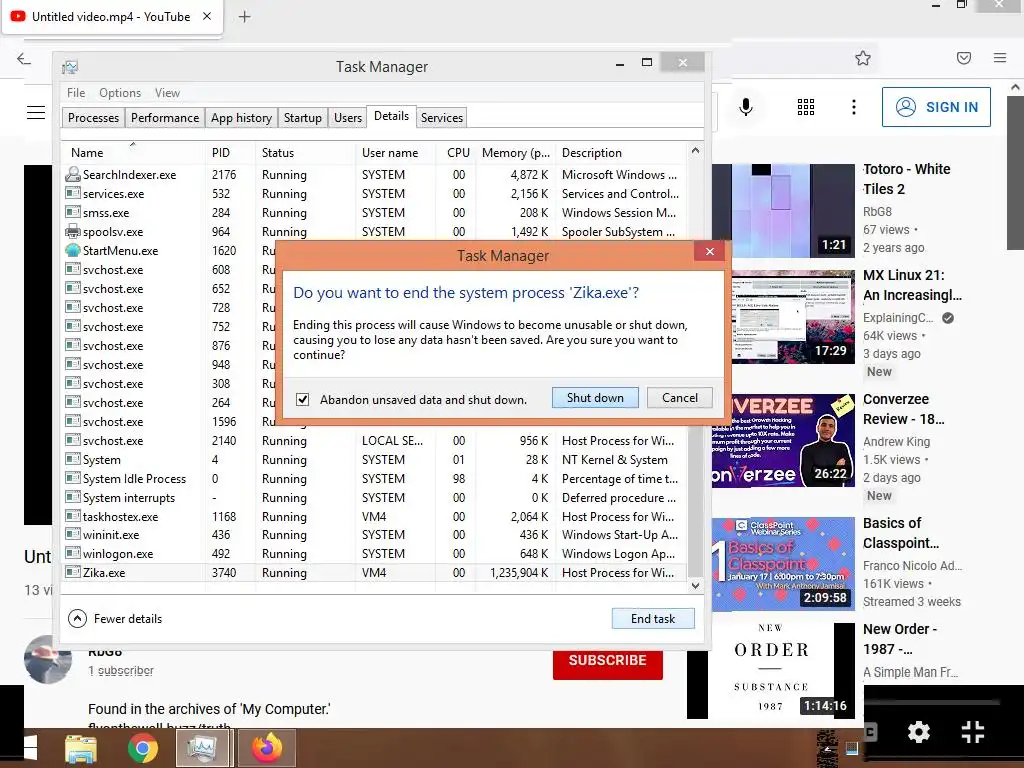Open the Task Manager Options menu
The image size is (1024, 768).
(x=120, y=93)
